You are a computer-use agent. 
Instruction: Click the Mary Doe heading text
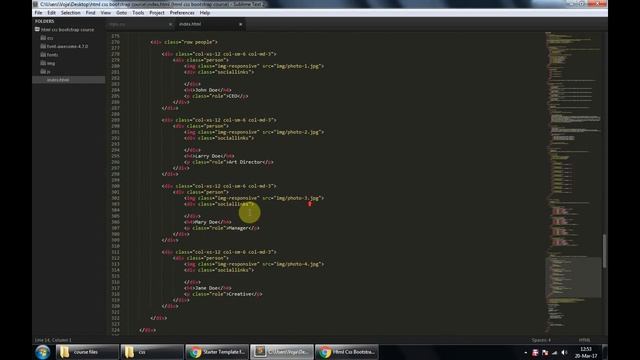point(207,222)
